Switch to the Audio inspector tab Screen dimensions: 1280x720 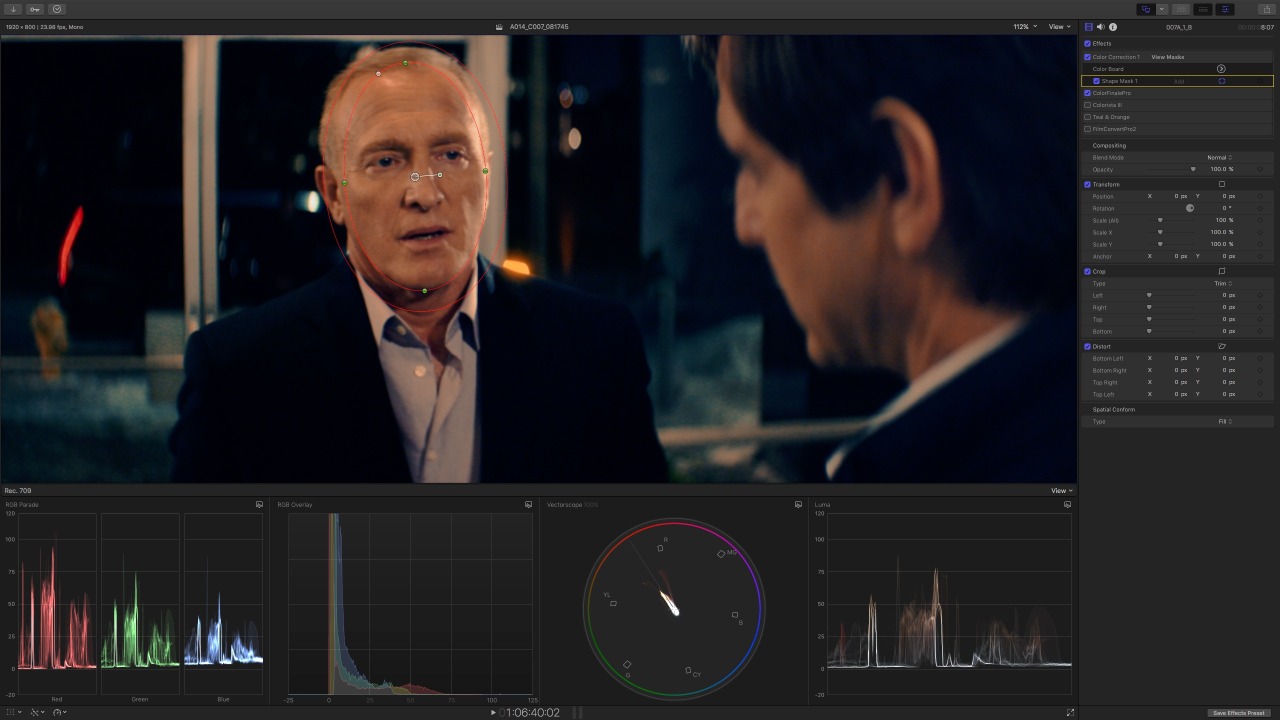click(x=1101, y=27)
